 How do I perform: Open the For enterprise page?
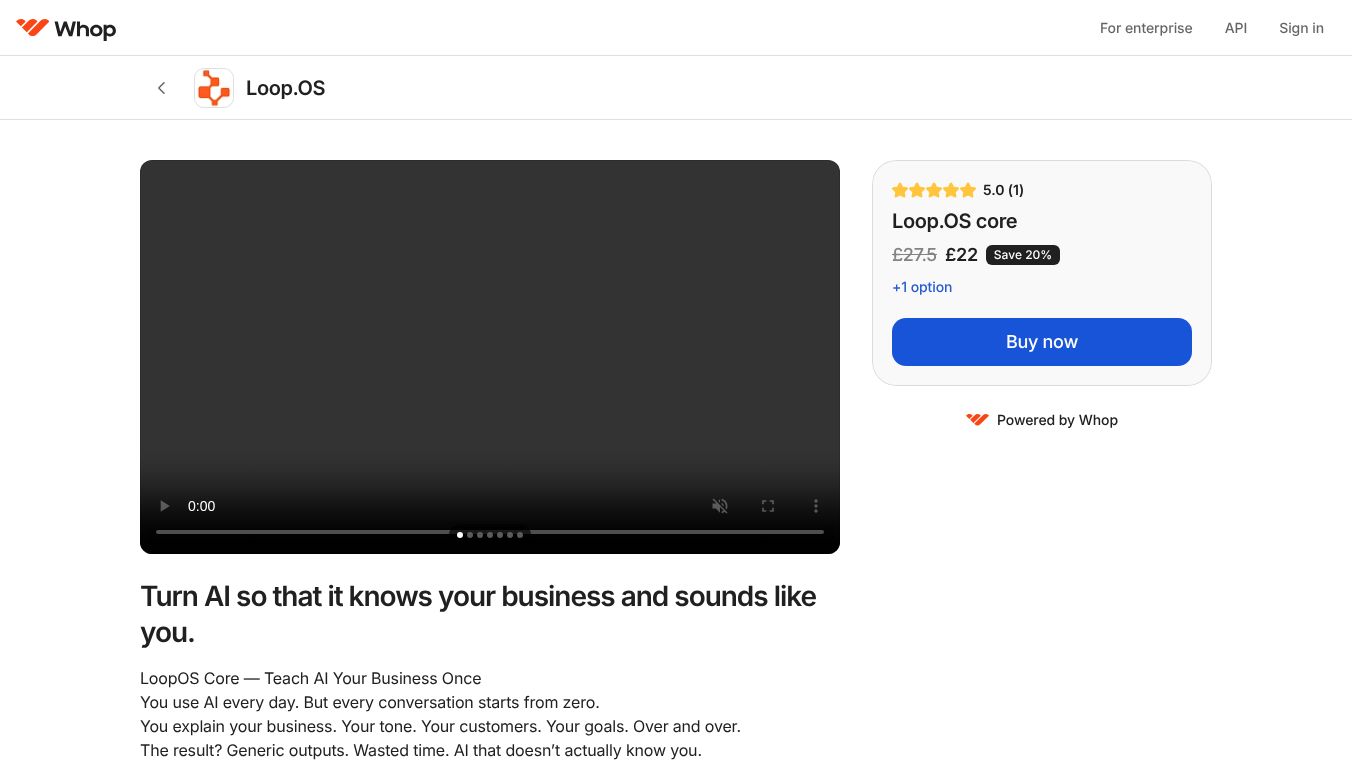[x=1146, y=28]
